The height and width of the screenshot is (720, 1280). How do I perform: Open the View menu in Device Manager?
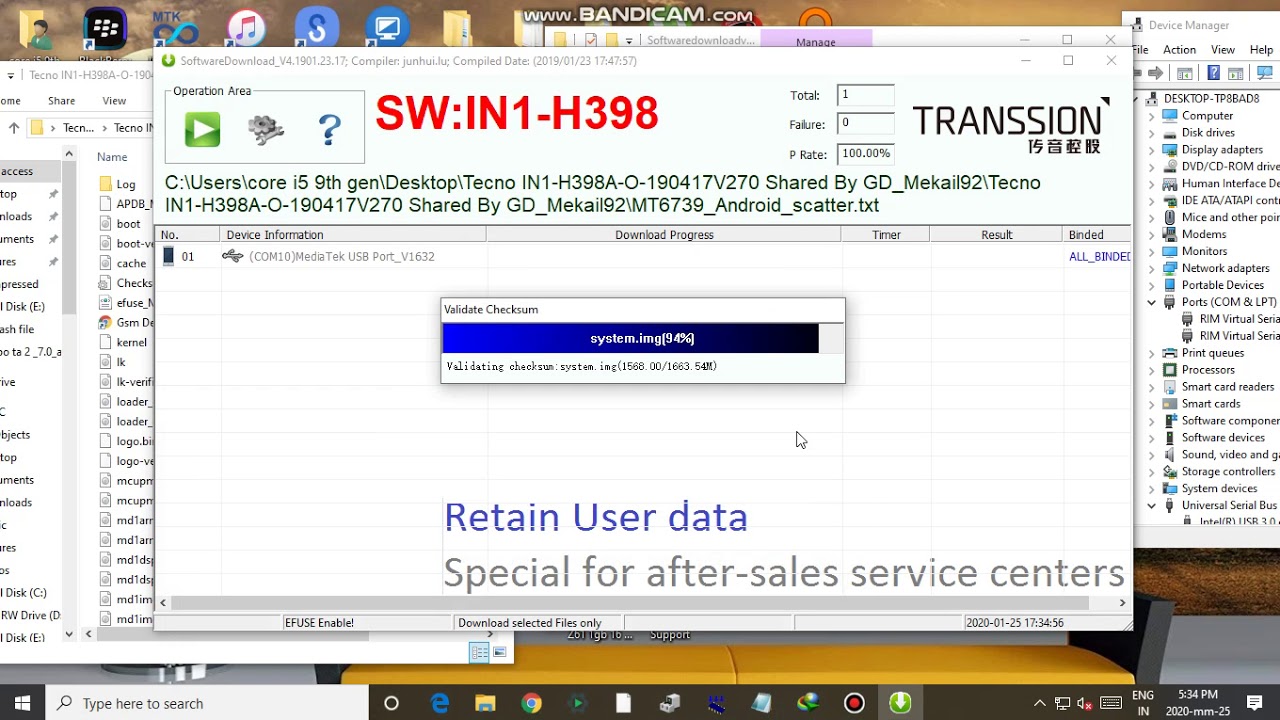1222,50
